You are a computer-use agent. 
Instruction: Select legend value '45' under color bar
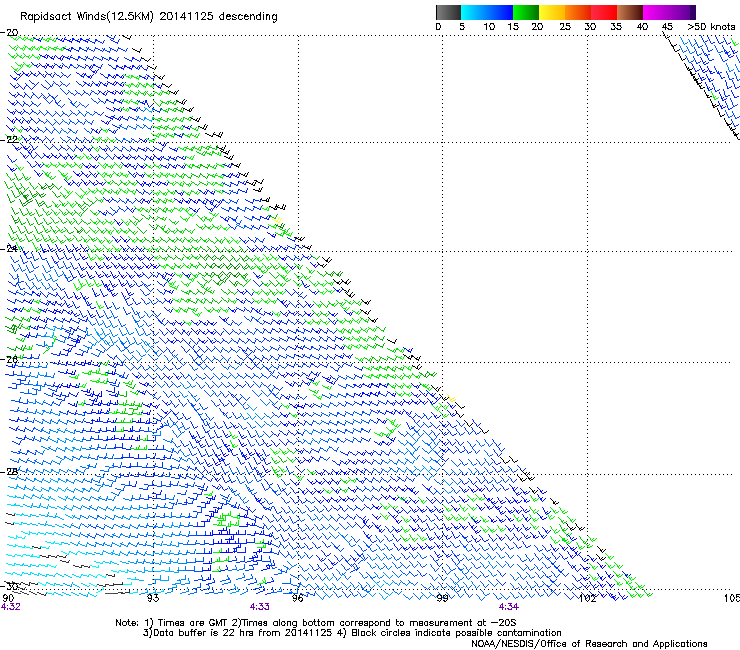point(667,26)
